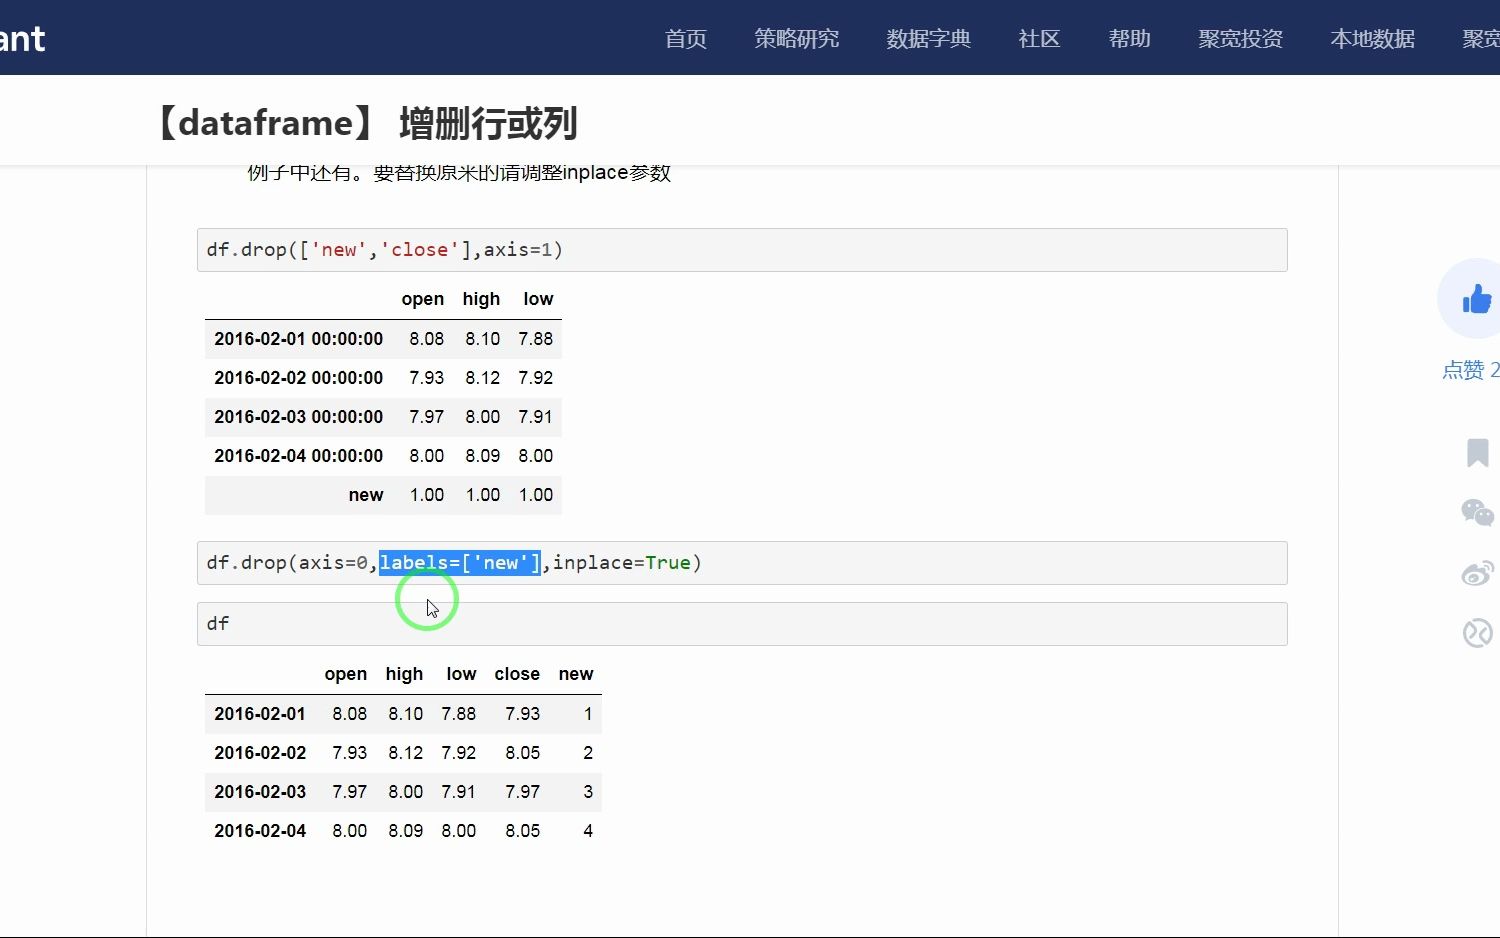This screenshot has width=1500, height=938.
Task: Click row label 2016-02-04 00:00:00
Action: [x=298, y=456]
